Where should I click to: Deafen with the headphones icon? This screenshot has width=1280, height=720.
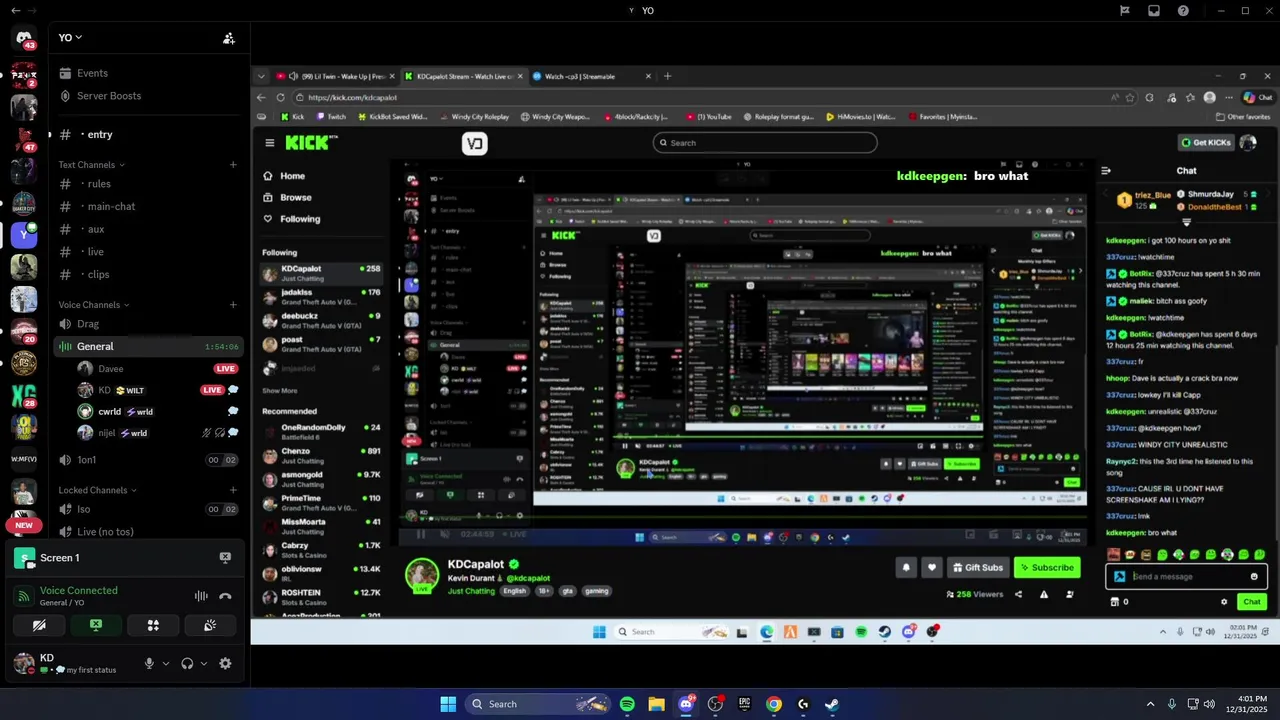187,663
